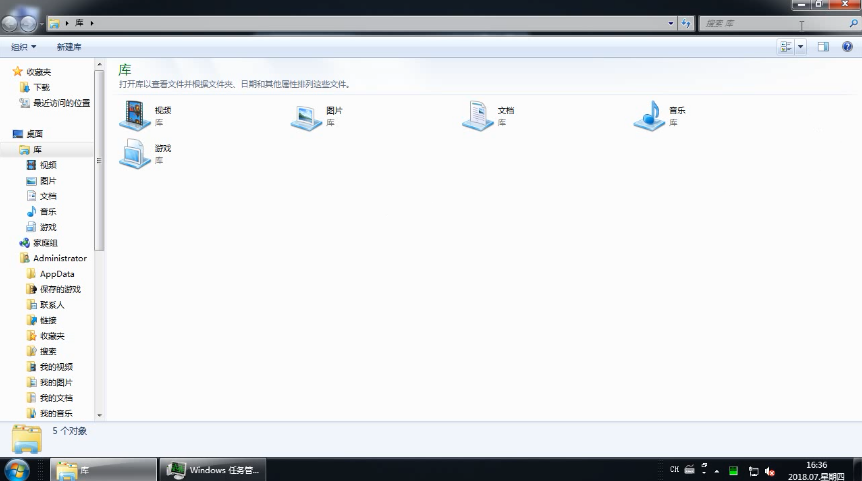Select 我的图片 folder in navigation tree
Viewport: 862px width, 481px height.
tap(49, 382)
